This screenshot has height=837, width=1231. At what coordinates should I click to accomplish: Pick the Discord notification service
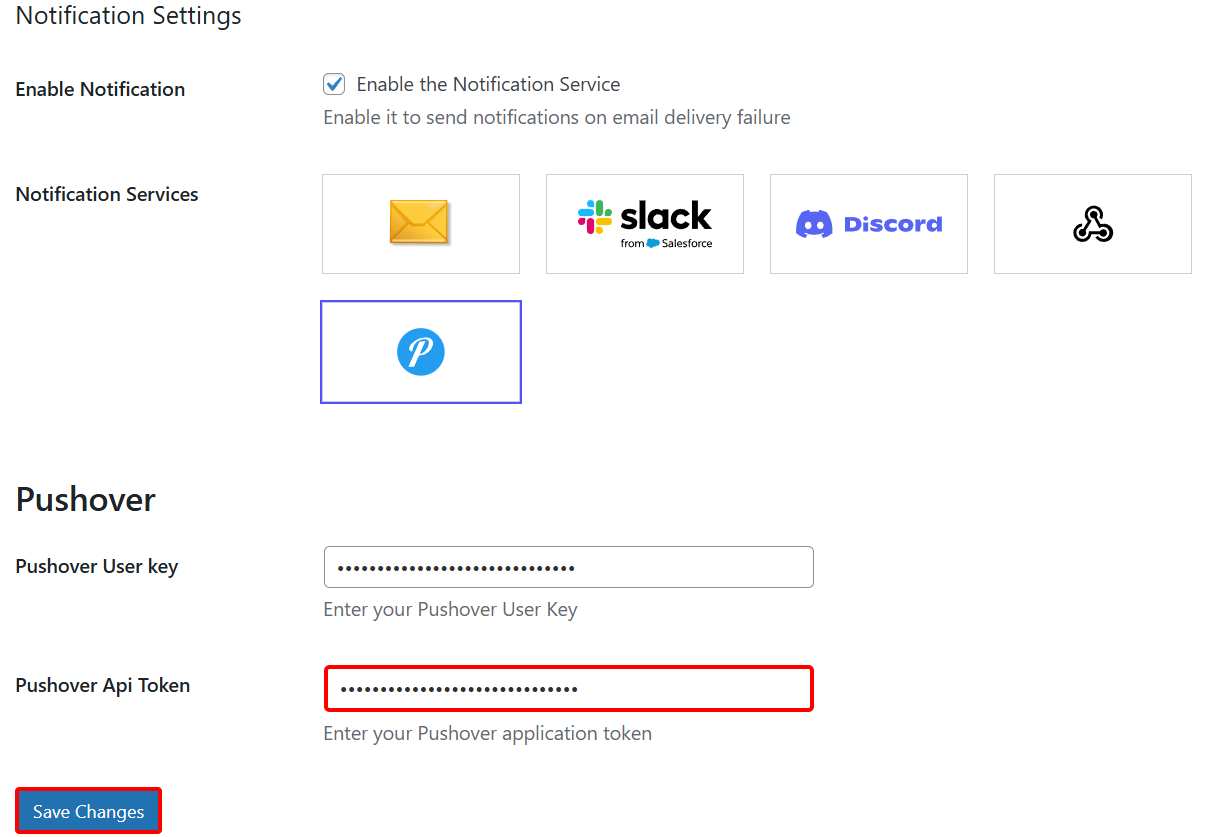coord(868,224)
